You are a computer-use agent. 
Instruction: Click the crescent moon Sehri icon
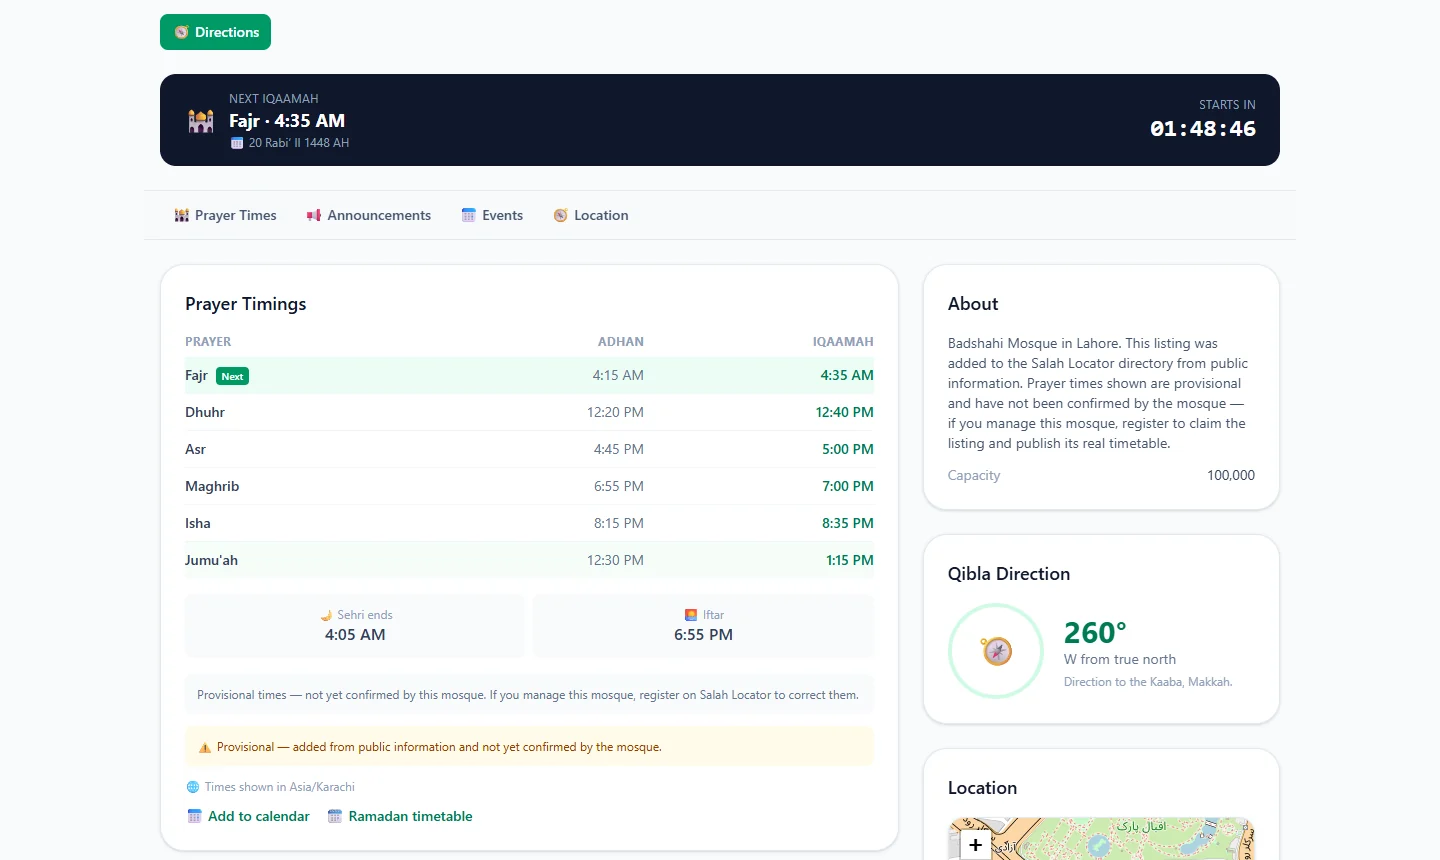click(326, 615)
